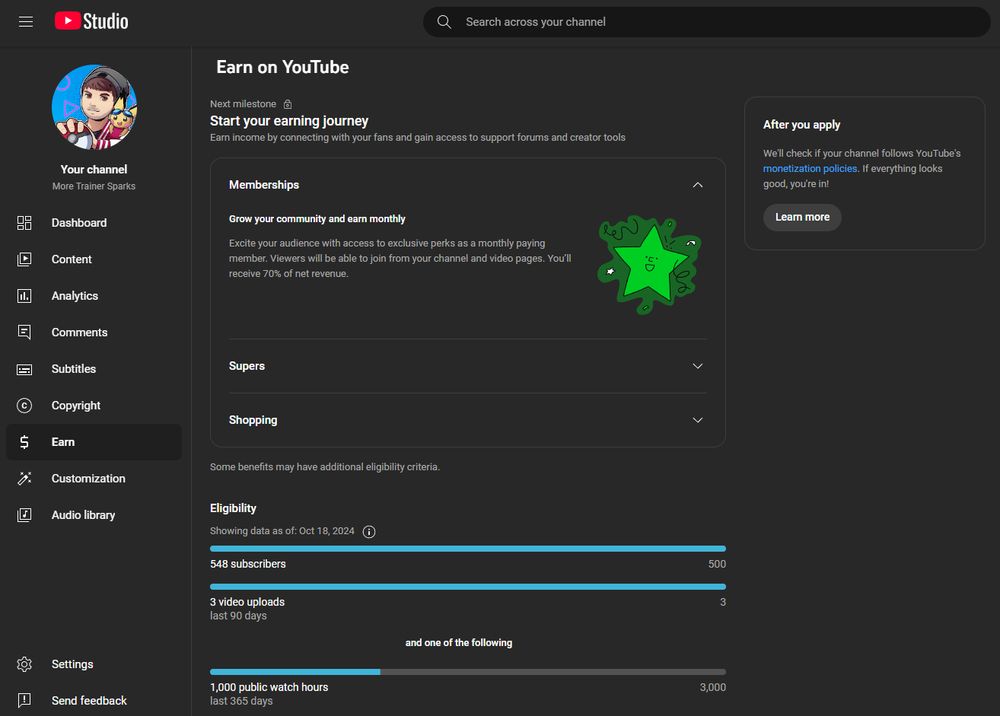Click the '548 subscribers' text
The height and width of the screenshot is (716, 1000).
click(x=248, y=564)
